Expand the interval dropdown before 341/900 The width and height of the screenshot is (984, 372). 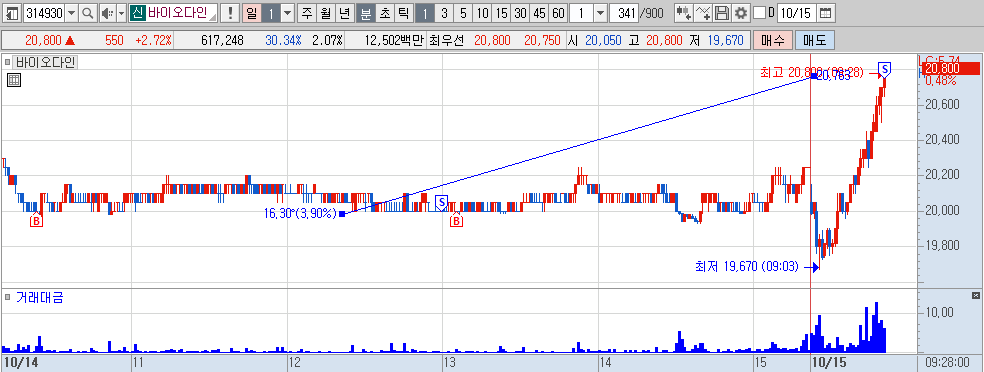click(599, 13)
